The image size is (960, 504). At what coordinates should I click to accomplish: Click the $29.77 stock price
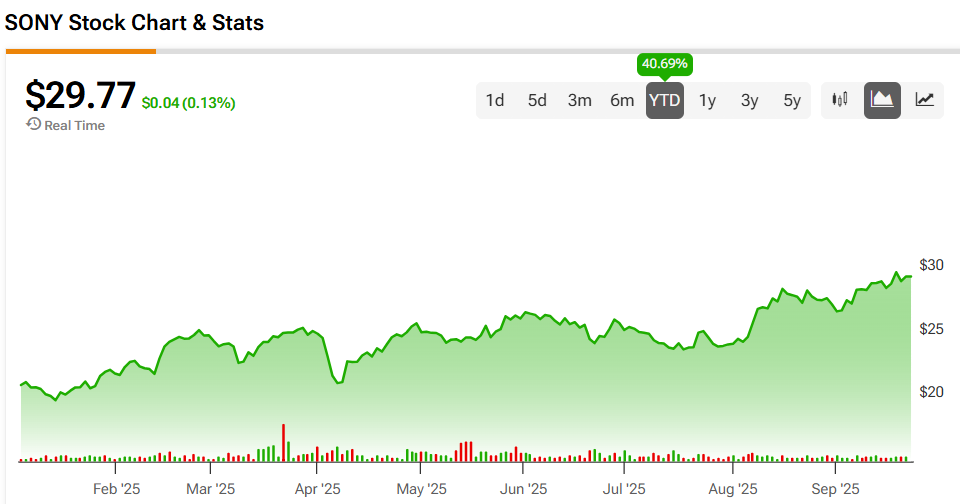point(80,96)
